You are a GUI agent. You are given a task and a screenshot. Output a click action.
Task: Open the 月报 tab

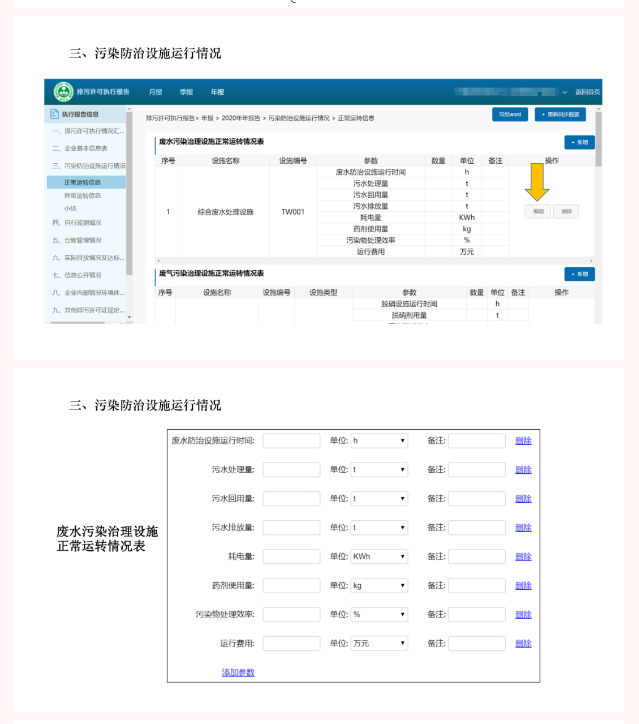coord(155,92)
